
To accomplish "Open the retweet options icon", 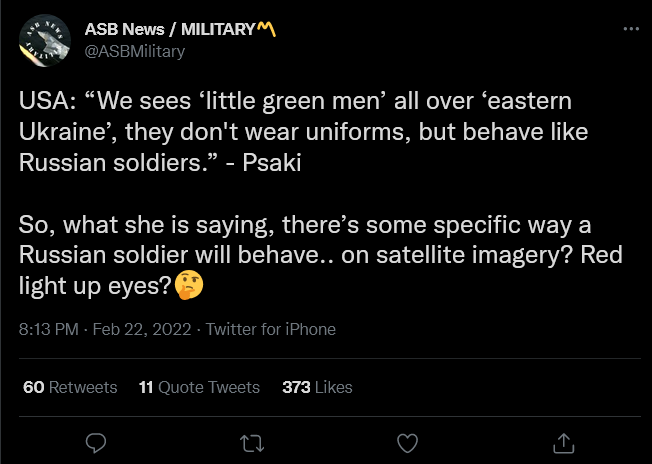I will [x=252, y=443].
